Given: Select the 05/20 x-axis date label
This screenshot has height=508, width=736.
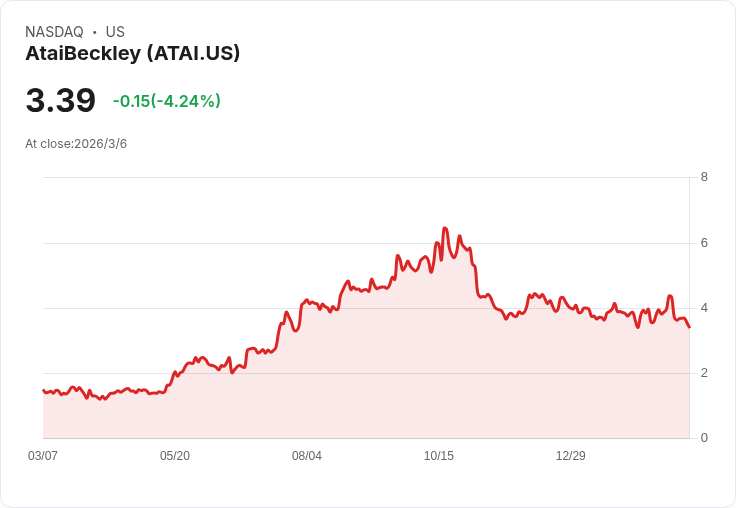Looking at the screenshot, I should (175, 456).
